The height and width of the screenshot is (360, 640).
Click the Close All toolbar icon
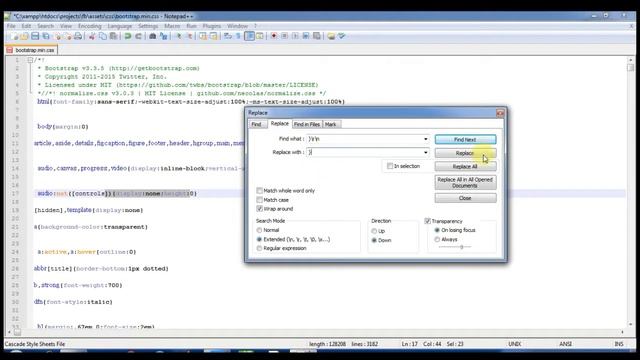pos(68,36)
